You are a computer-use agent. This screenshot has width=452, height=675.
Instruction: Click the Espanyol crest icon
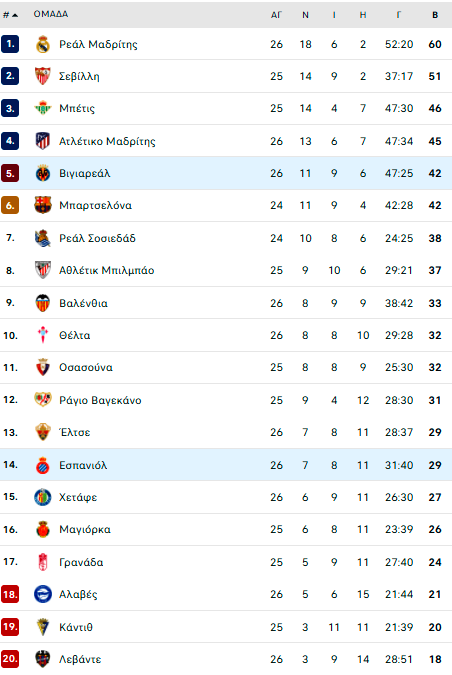point(43,465)
